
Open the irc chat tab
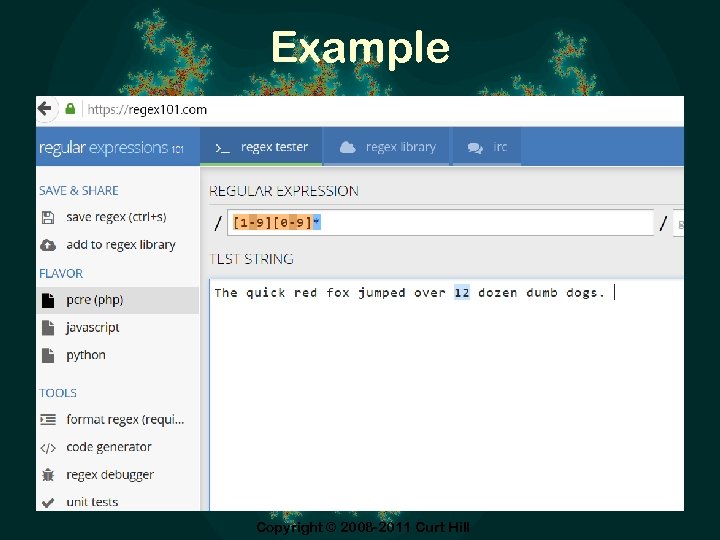coord(487,147)
